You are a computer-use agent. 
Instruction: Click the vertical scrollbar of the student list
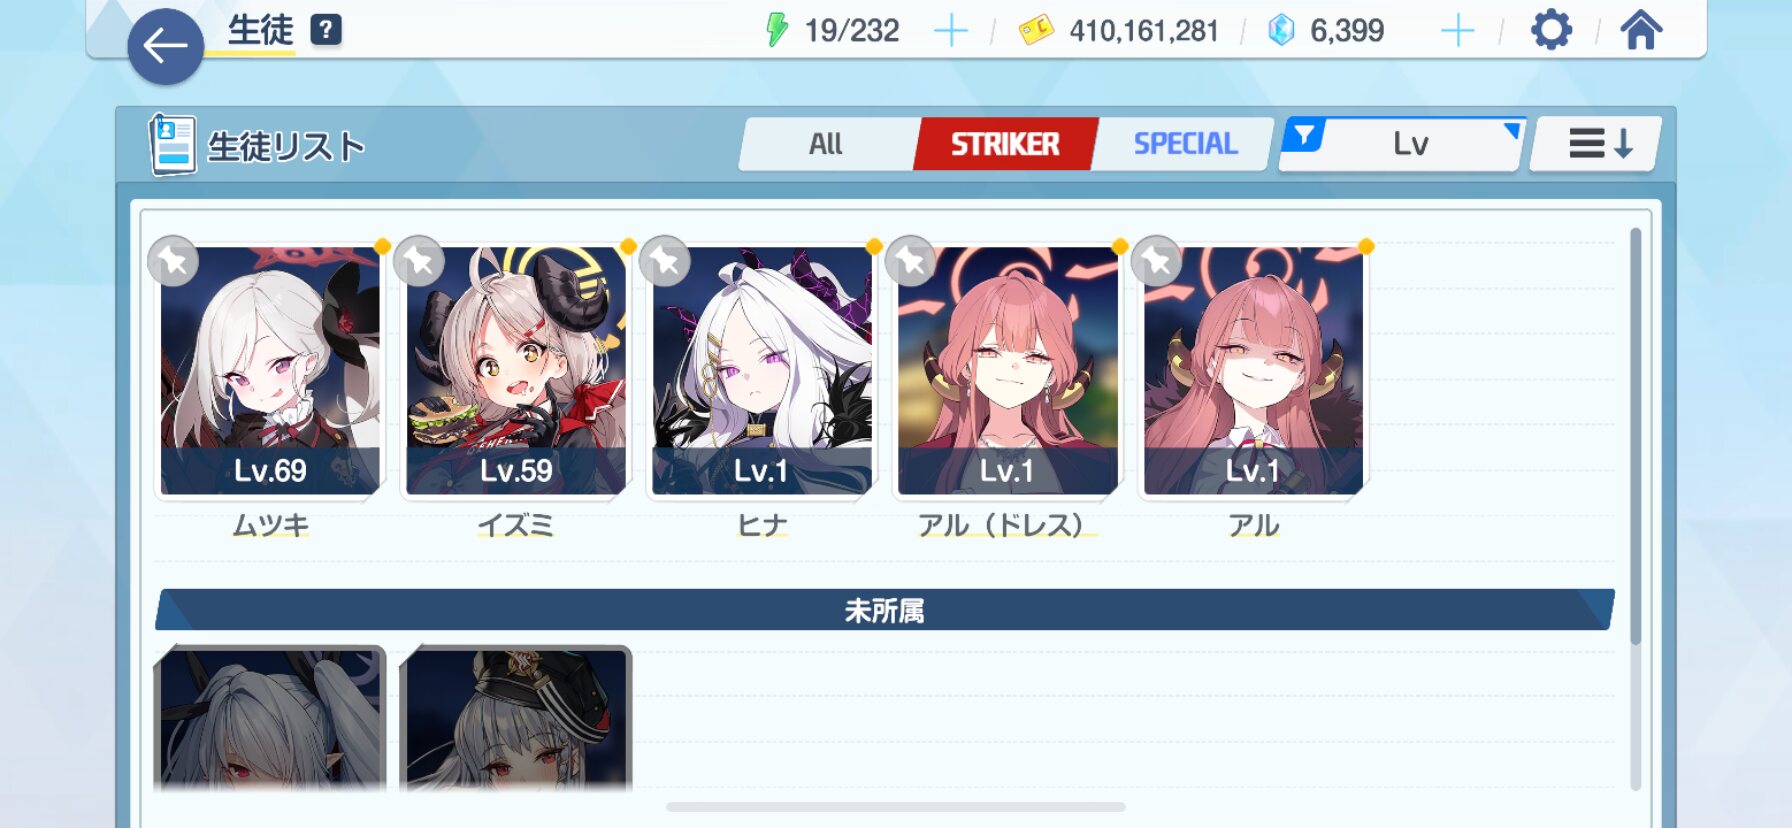[1636, 436]
